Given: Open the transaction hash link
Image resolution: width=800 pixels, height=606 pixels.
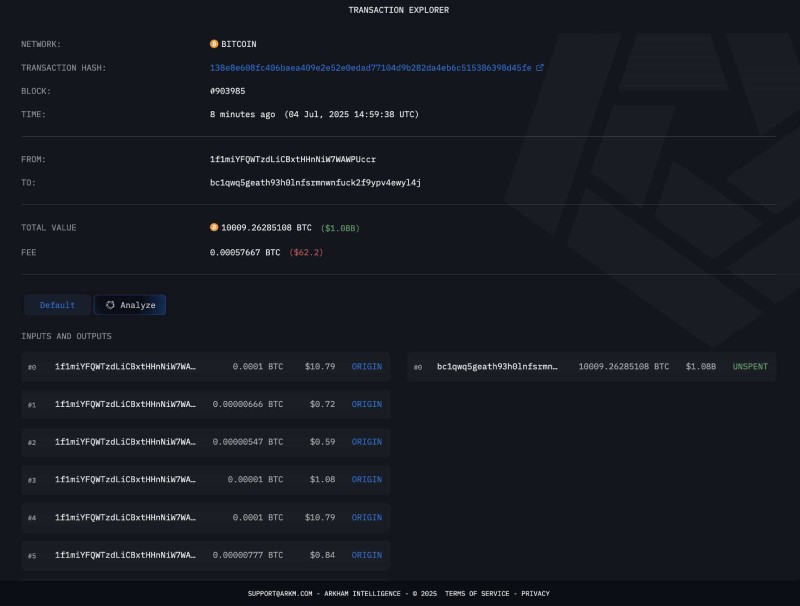Looking at the screenshot, I should pos(371,68).
